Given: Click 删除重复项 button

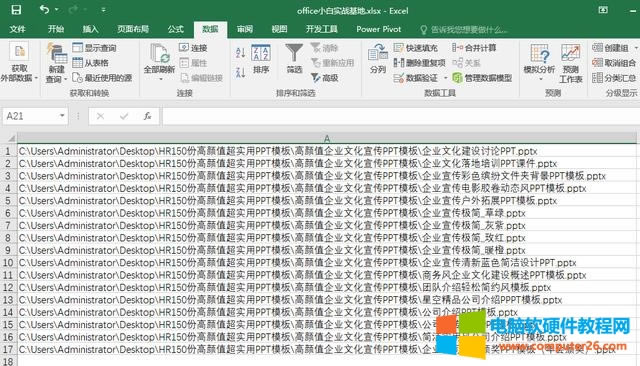Looking at the screenshot, I should [420, 63].
